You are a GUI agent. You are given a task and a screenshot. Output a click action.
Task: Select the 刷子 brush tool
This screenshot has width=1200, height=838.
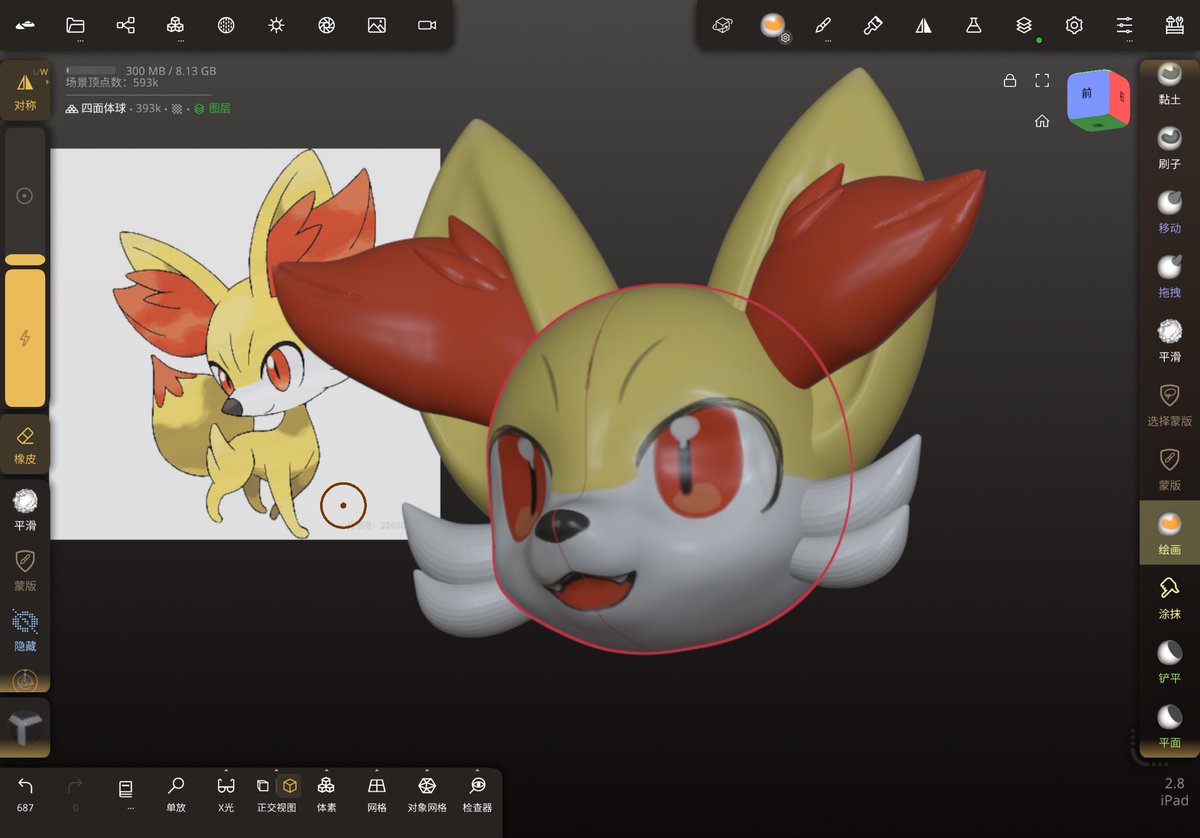pyautogui.click(x=1169, y=146)
